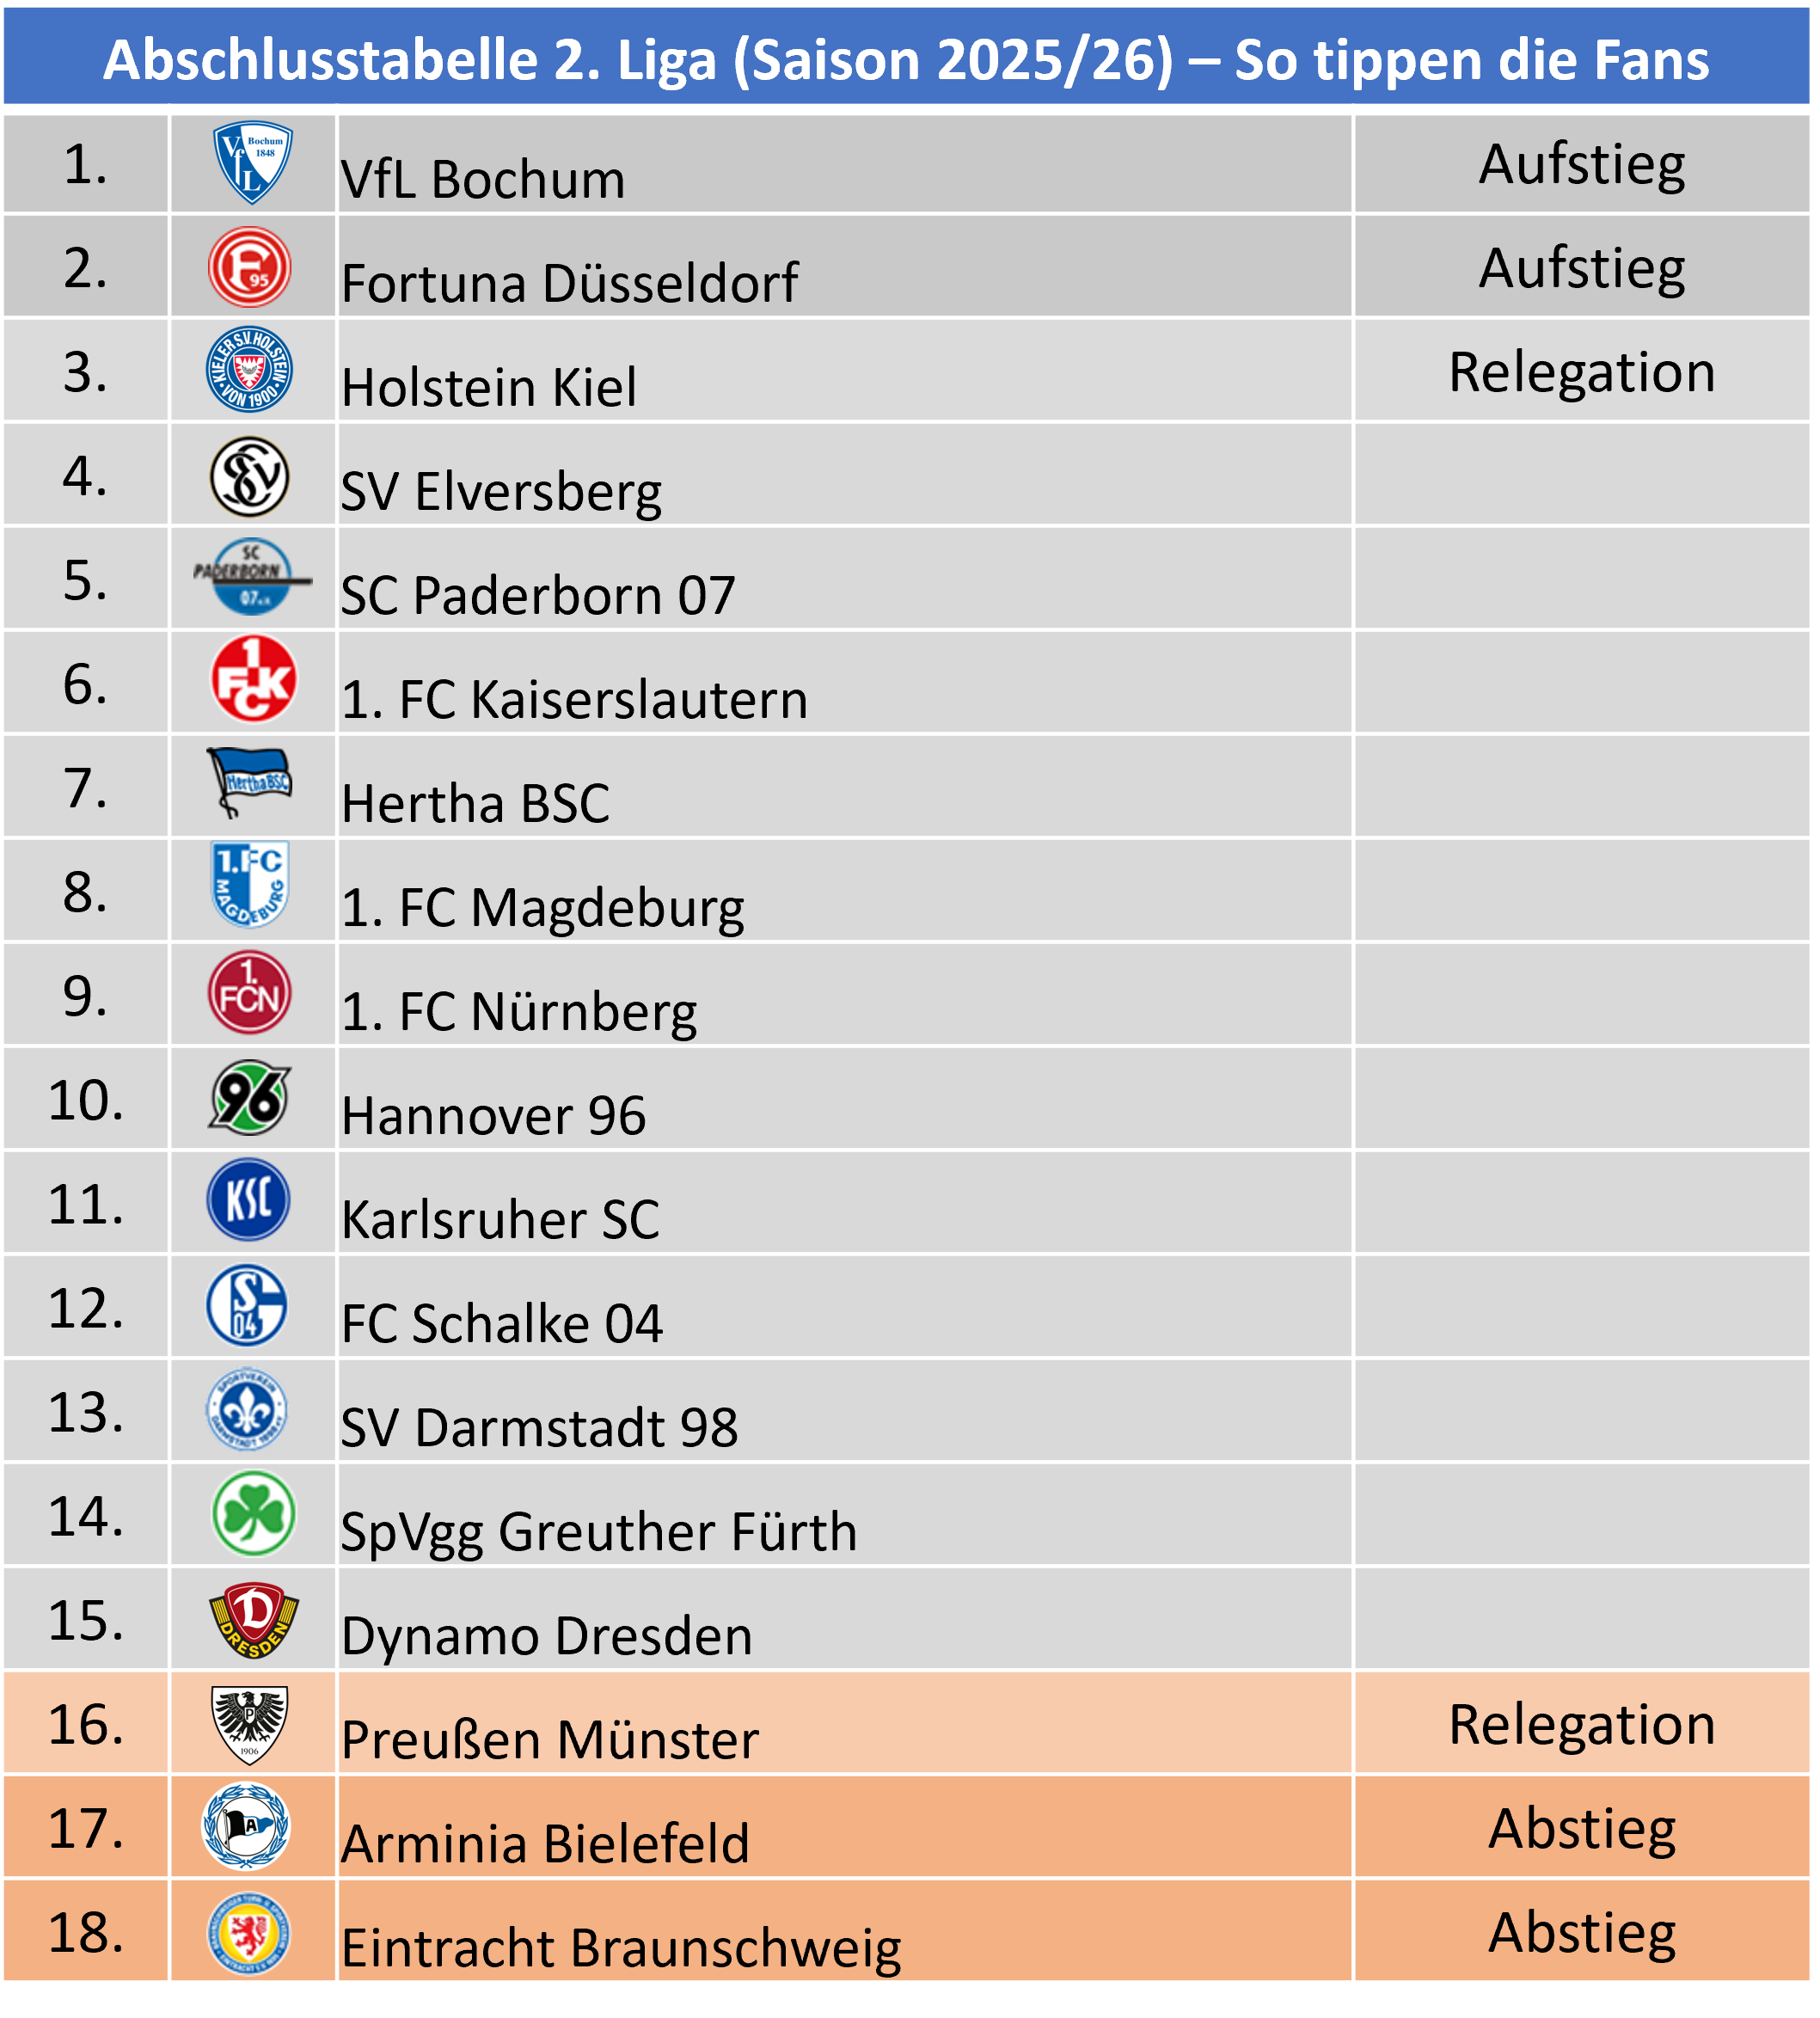Click the Hertha BSC flag logo
This screenshot has width=1820, height=2018.
pos(250,782)
